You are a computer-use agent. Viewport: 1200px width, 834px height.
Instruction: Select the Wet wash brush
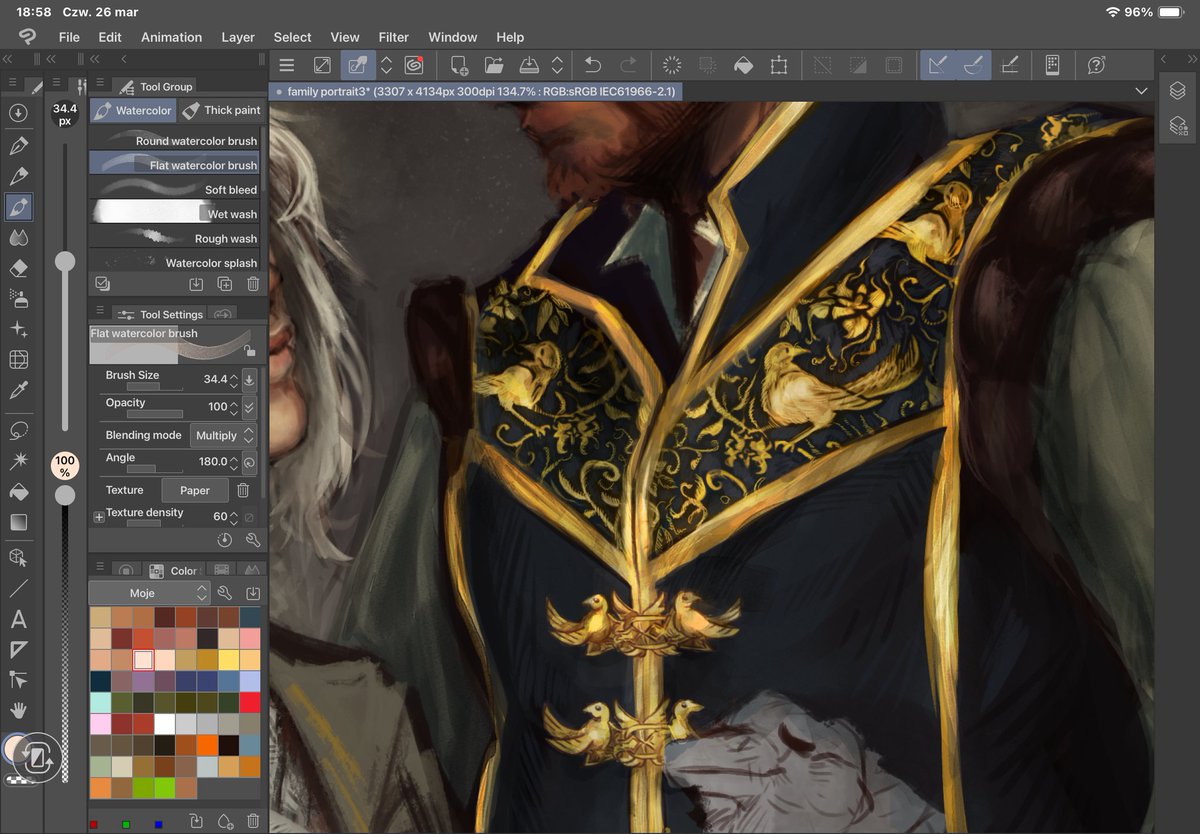(x=175, y=213)
